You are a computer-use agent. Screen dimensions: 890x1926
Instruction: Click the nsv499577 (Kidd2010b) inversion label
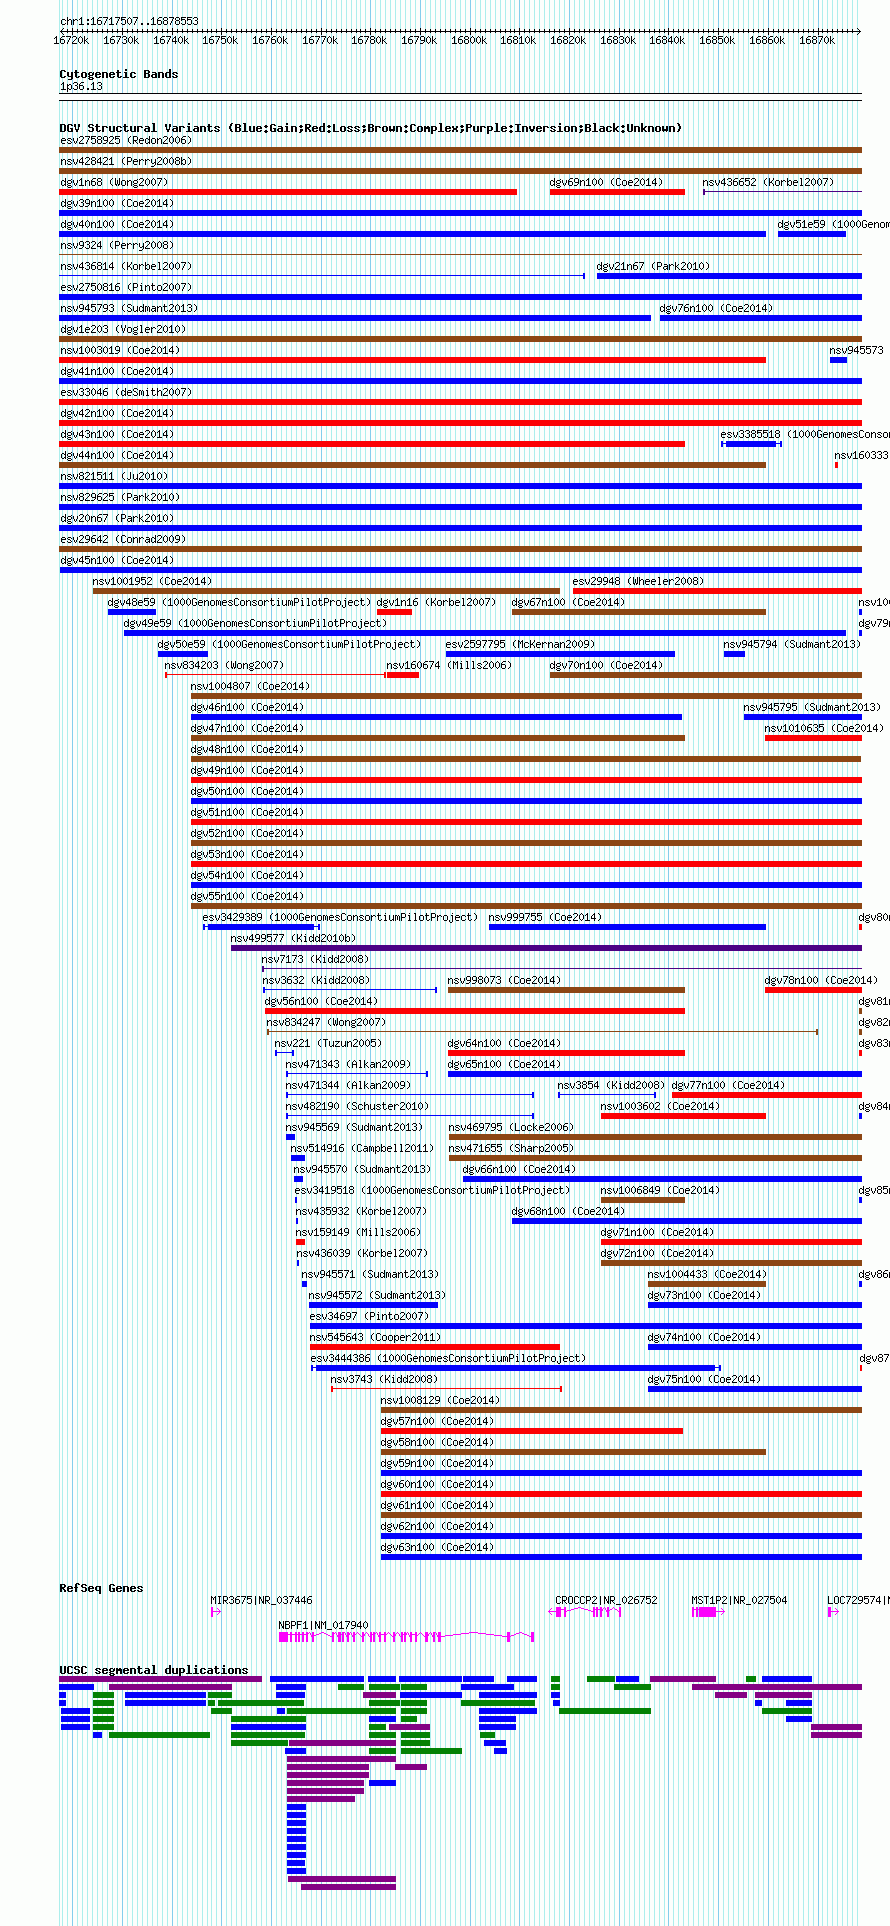(294, 938)
